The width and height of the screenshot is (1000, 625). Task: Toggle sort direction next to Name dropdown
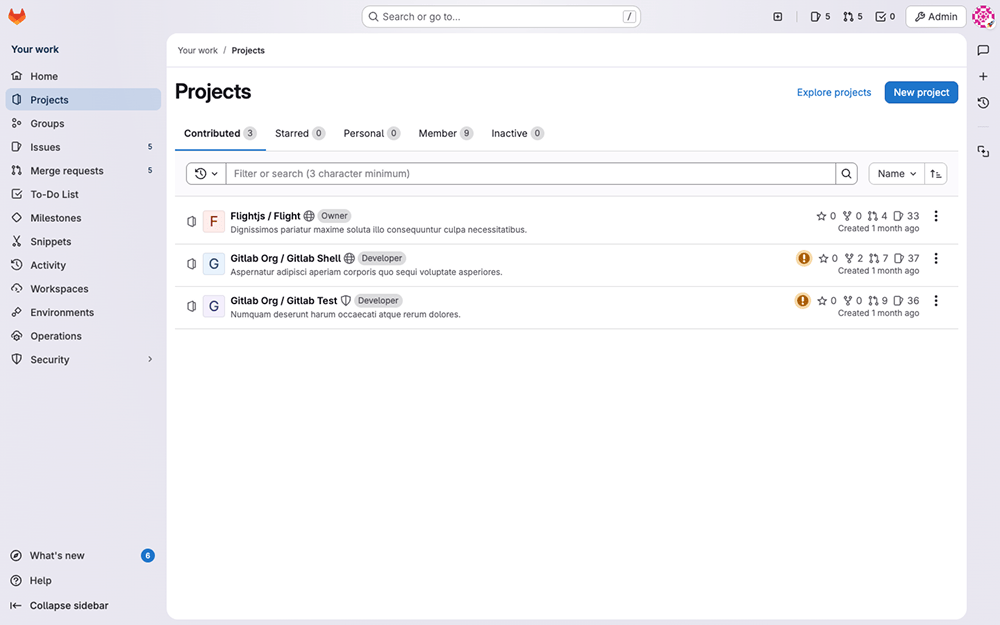click(936, 173)
